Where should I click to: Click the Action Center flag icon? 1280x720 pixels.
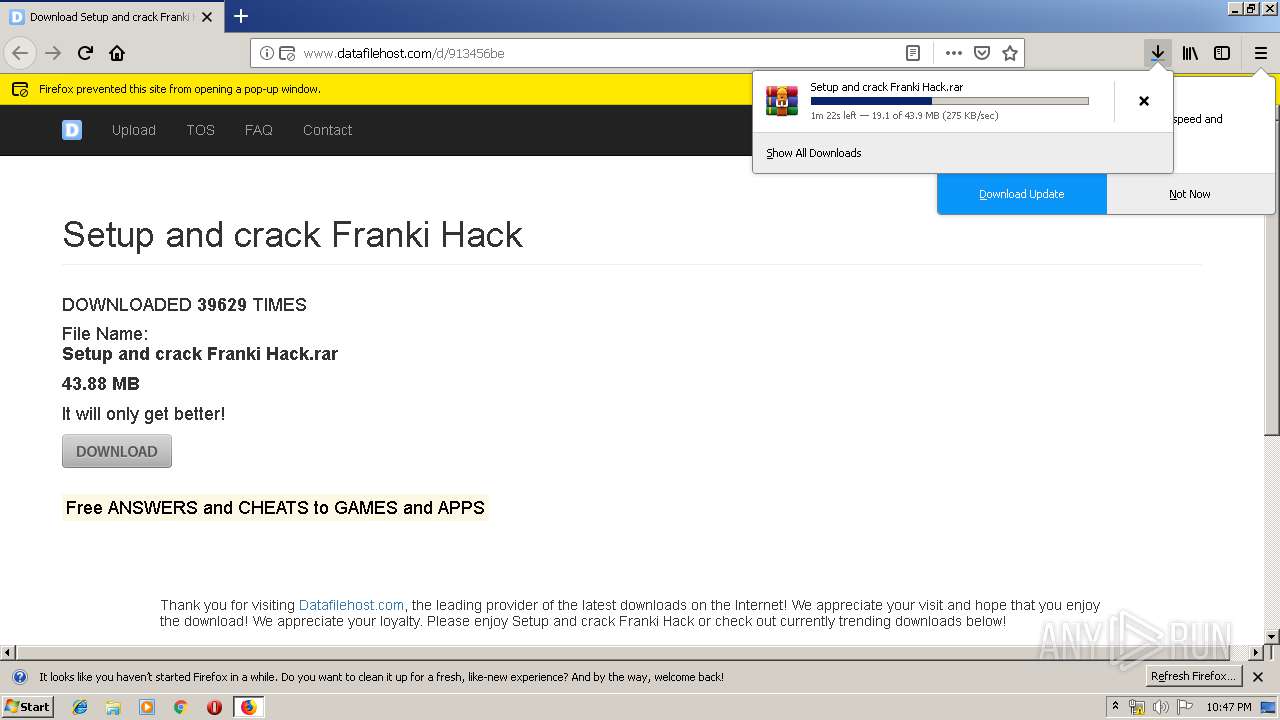pos(1184,707)
